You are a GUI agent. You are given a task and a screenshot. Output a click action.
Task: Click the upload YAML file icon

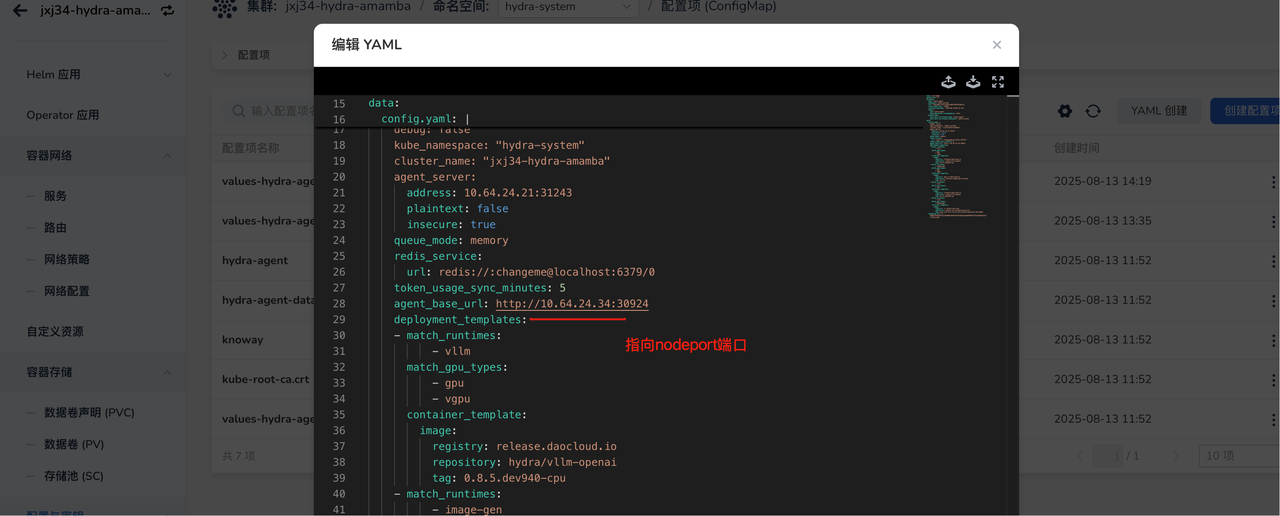(x=948, y=82)
